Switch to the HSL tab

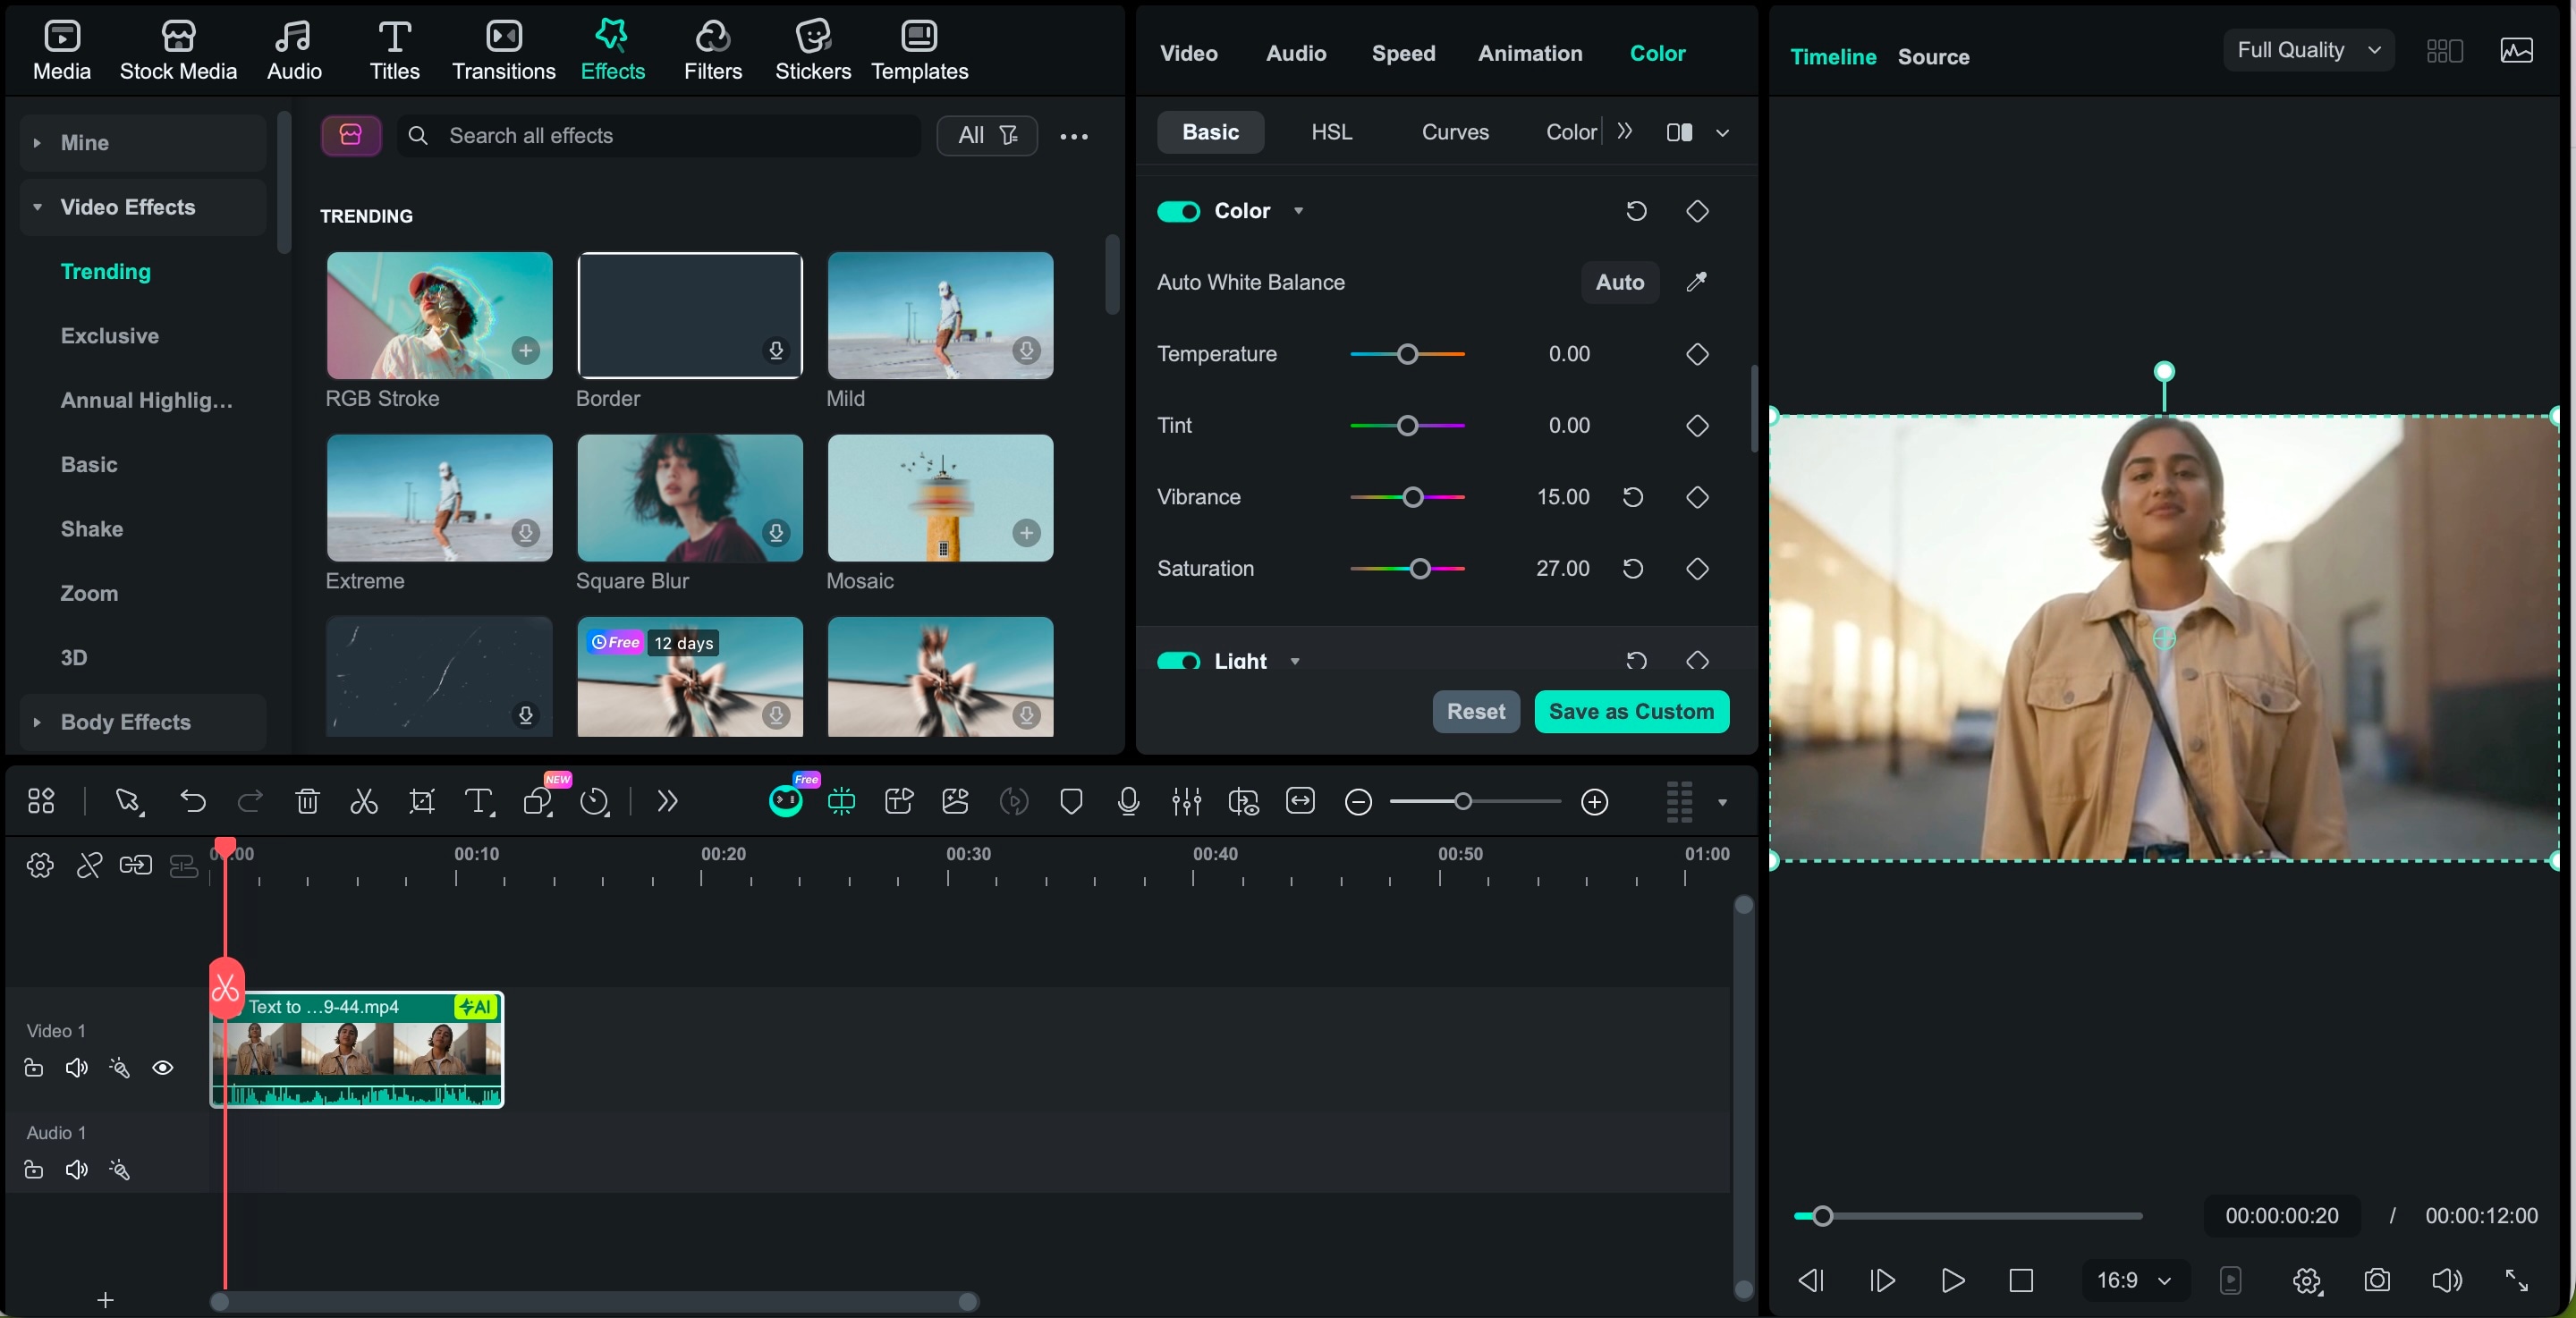tap(1331, 132)
